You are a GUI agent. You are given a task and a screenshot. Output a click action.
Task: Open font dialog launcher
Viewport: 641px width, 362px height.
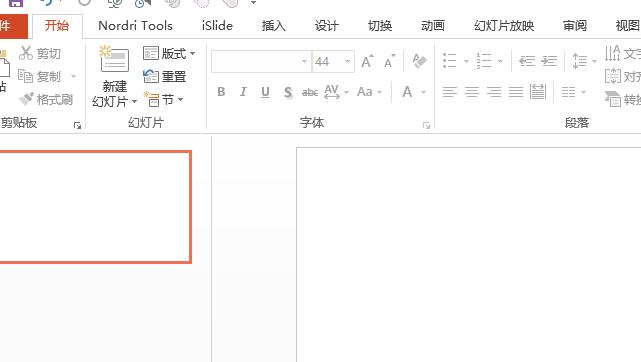tap(426, 125)
